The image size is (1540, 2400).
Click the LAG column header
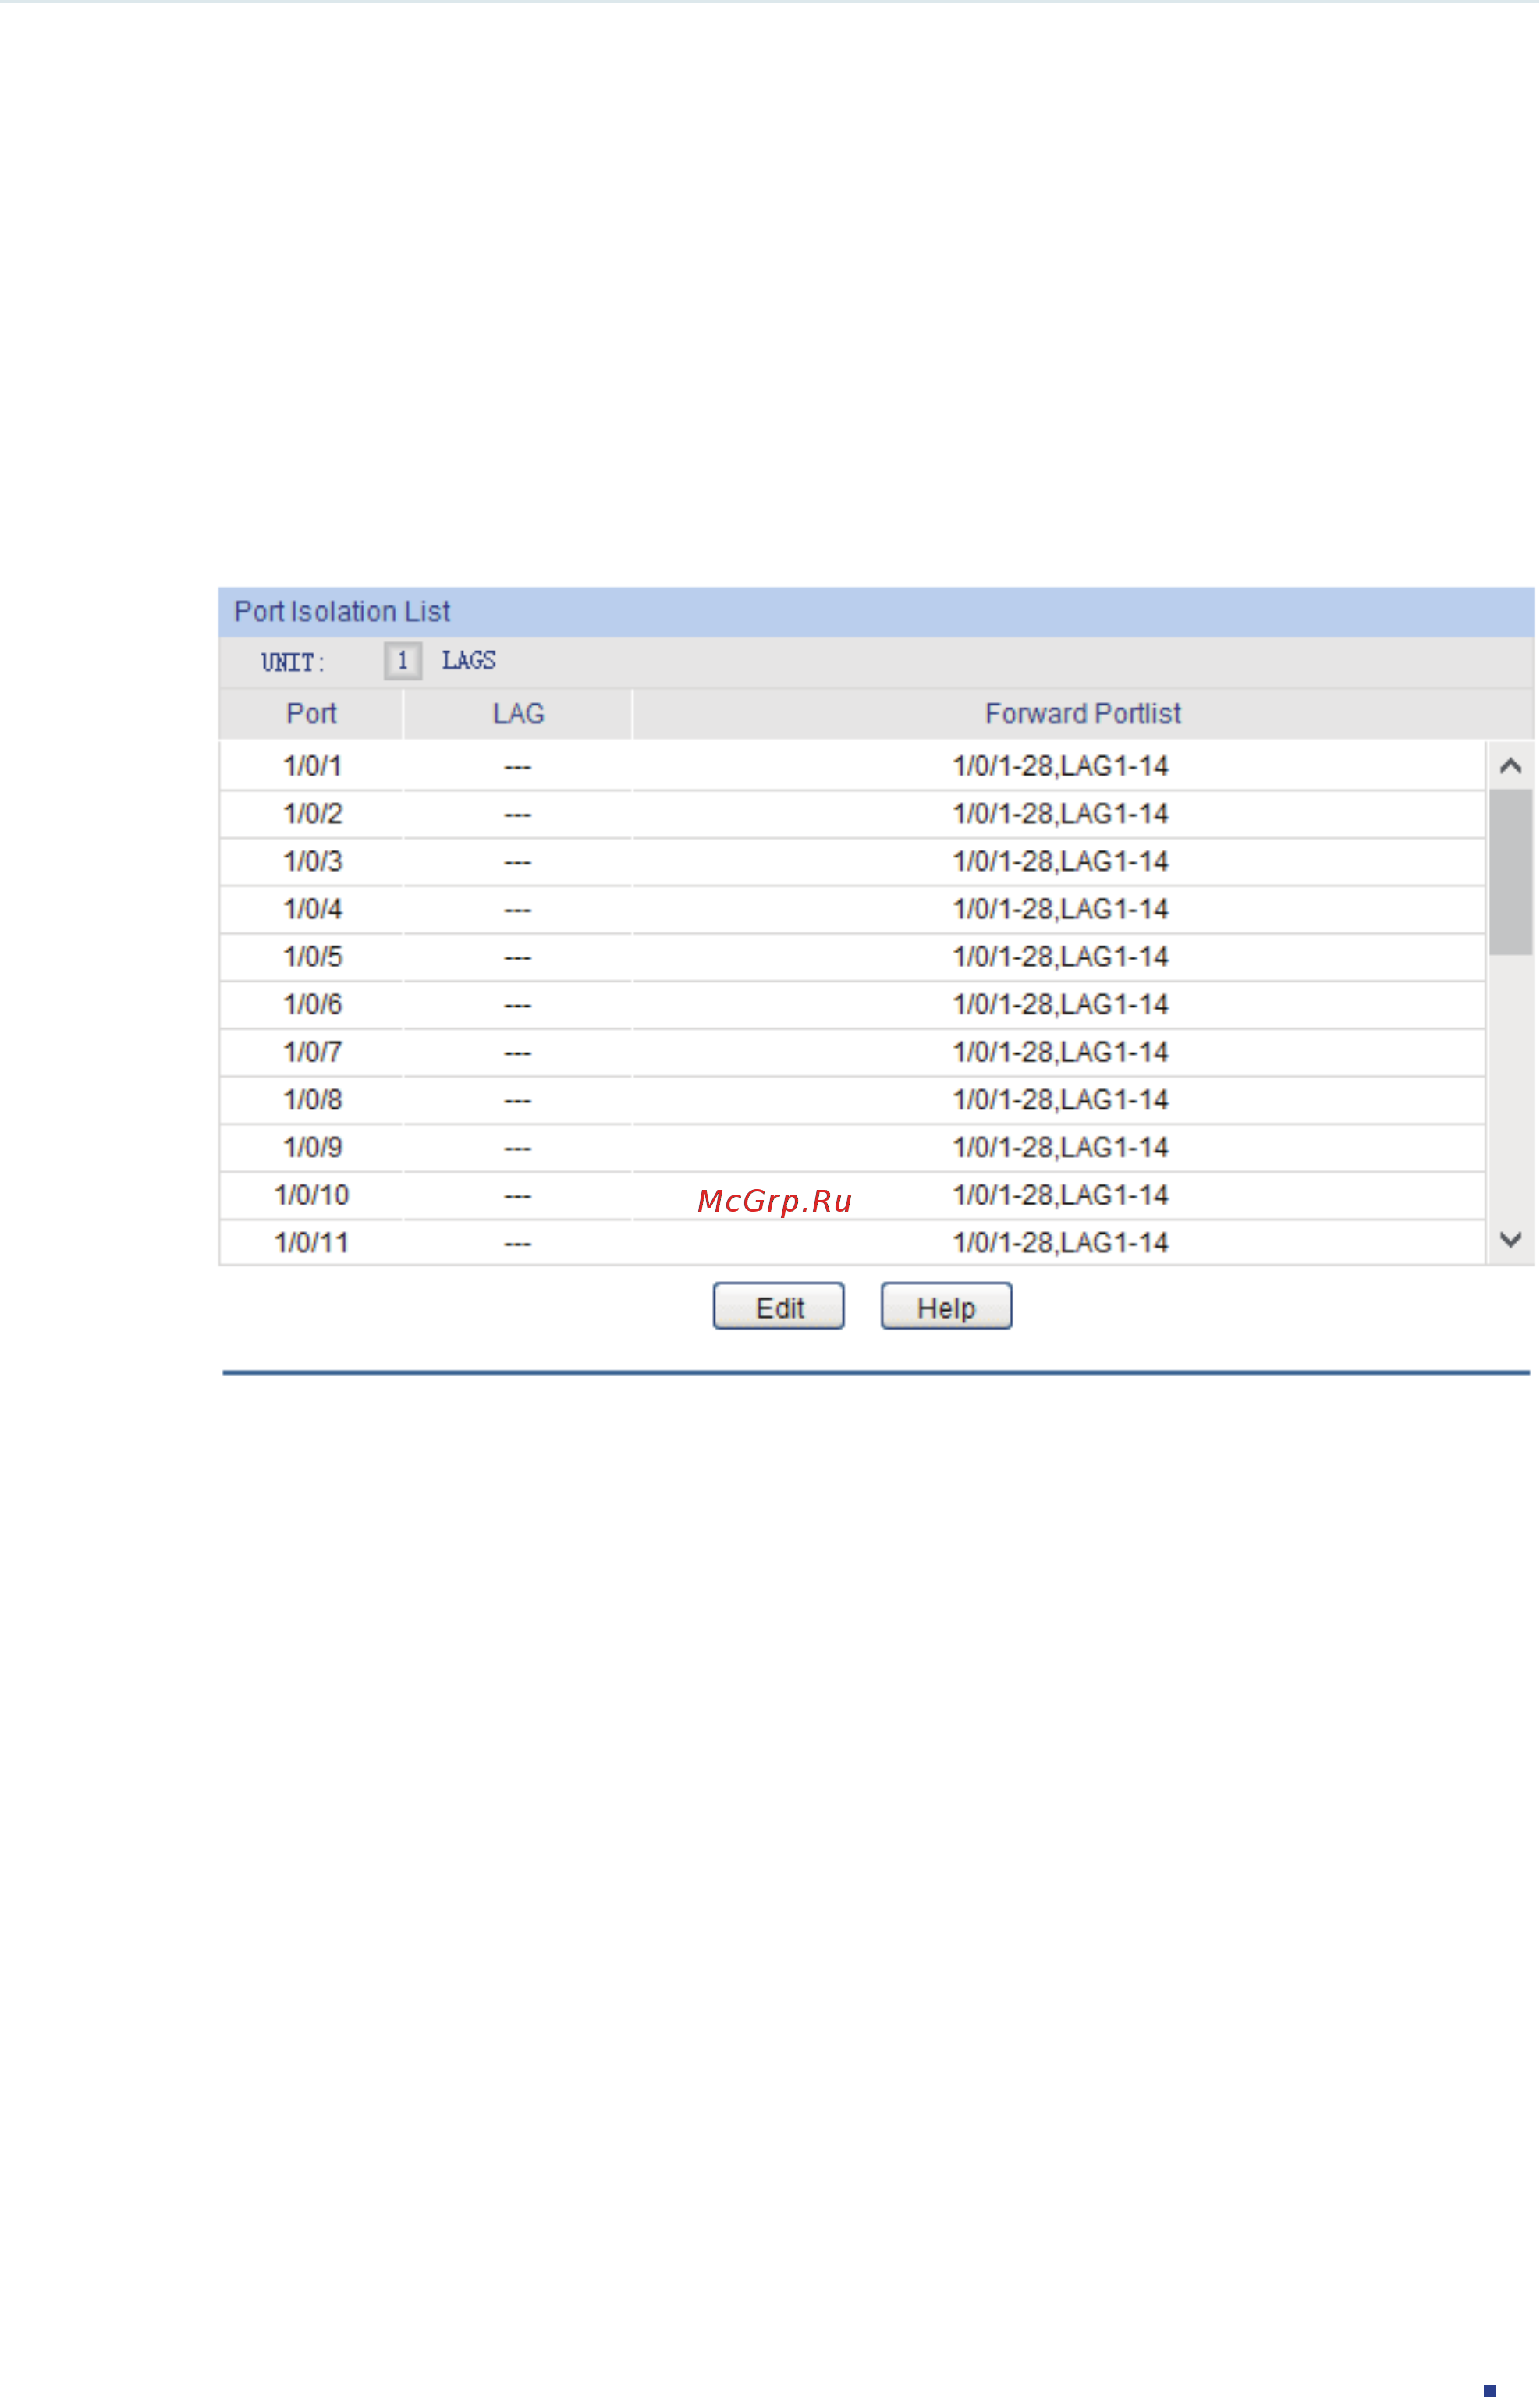tap(518, 714)
